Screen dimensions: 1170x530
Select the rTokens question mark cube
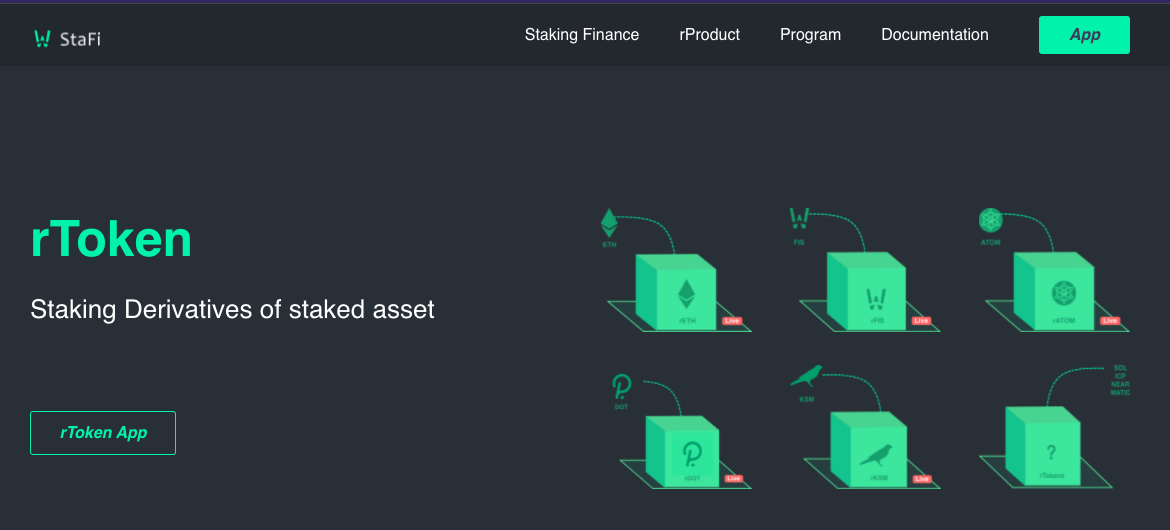point(1043,446)
